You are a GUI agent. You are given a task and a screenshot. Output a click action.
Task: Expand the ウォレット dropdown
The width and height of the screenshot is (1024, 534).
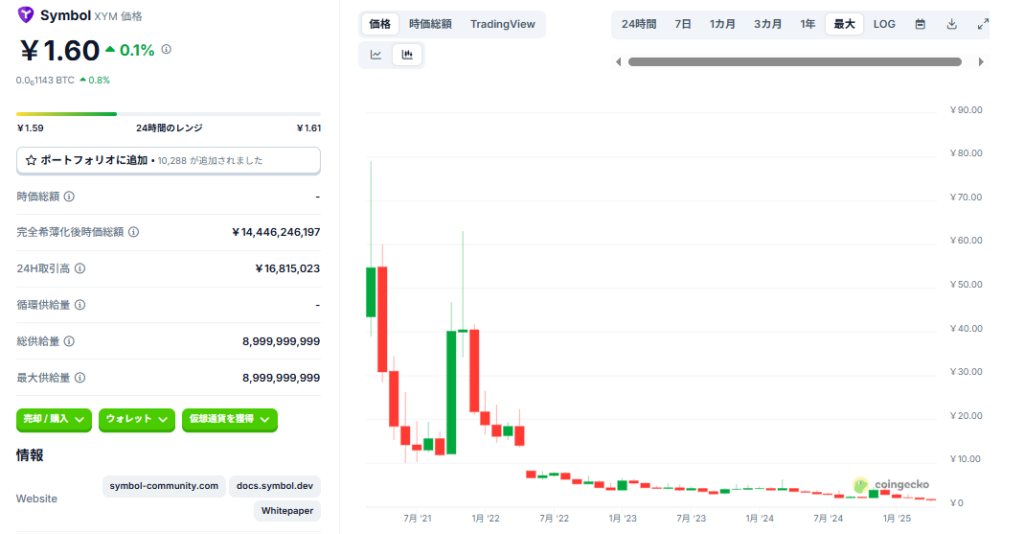coord(136,420)
